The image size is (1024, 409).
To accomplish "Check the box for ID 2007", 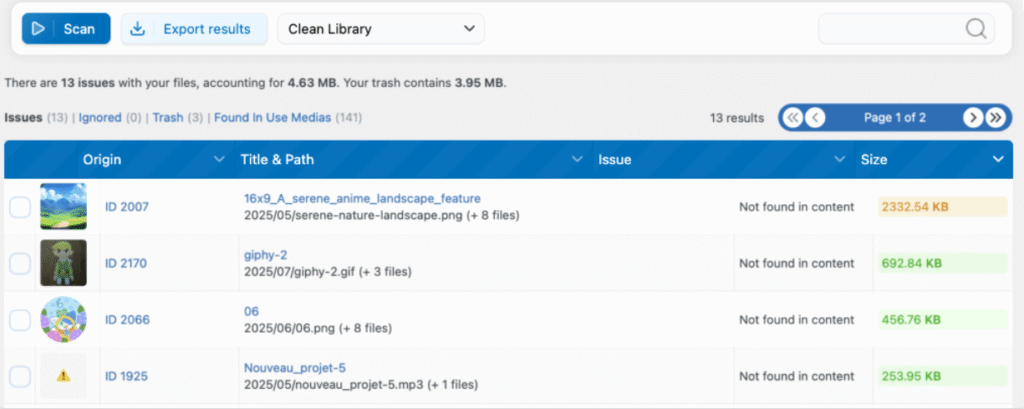I will 20,207.
